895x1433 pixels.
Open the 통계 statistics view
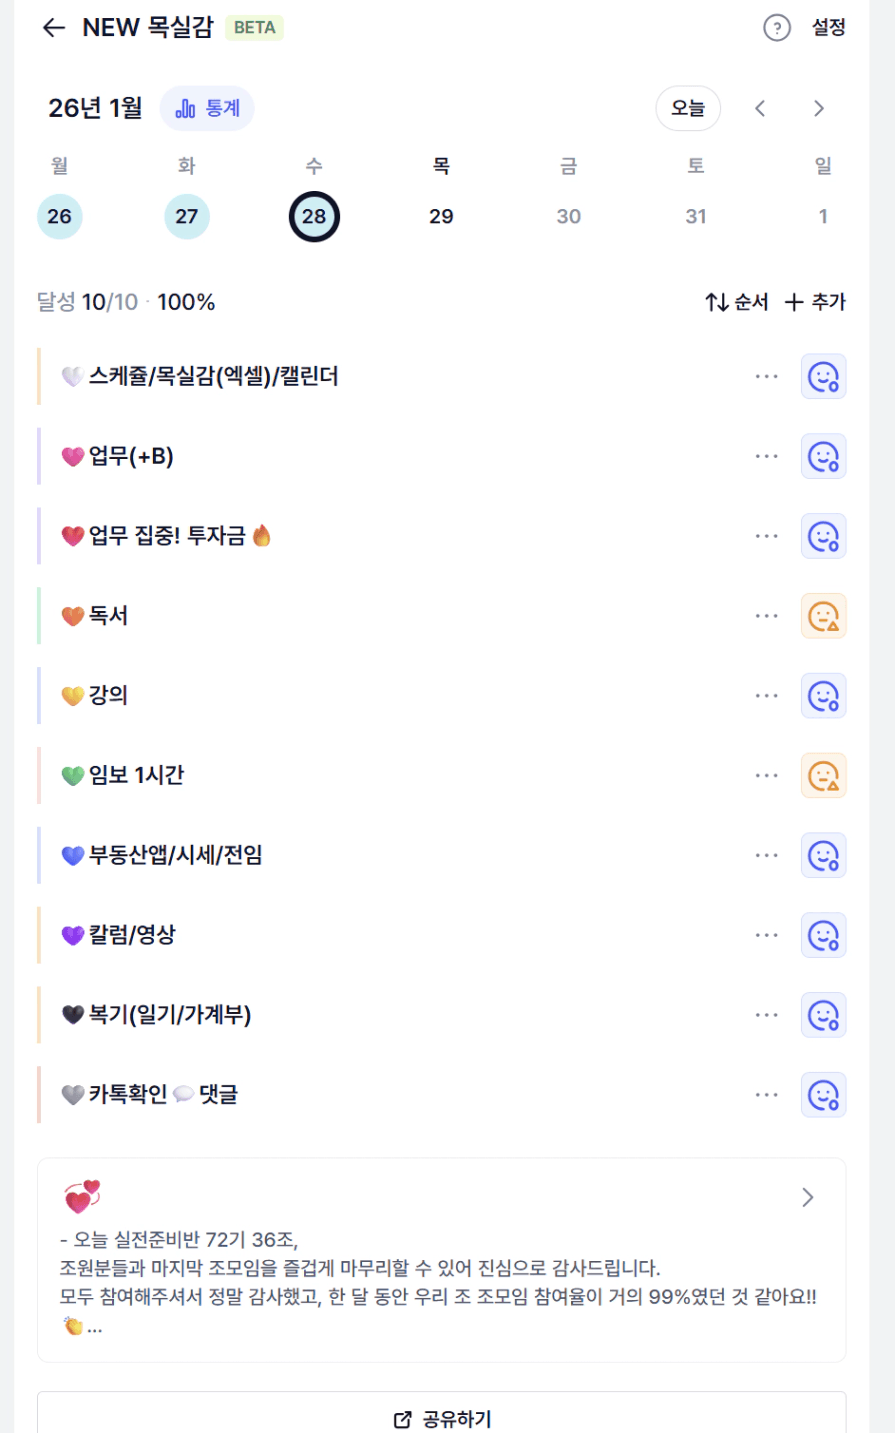pyautogui.click(x=208, y=108)
